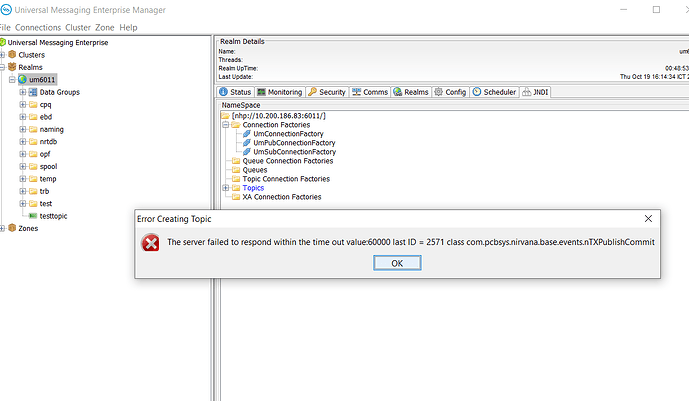Switch to the Config tab
Image resolution: width=689 pixels, height=401 pixels.
pyautogui.click(x=450, y=92)
